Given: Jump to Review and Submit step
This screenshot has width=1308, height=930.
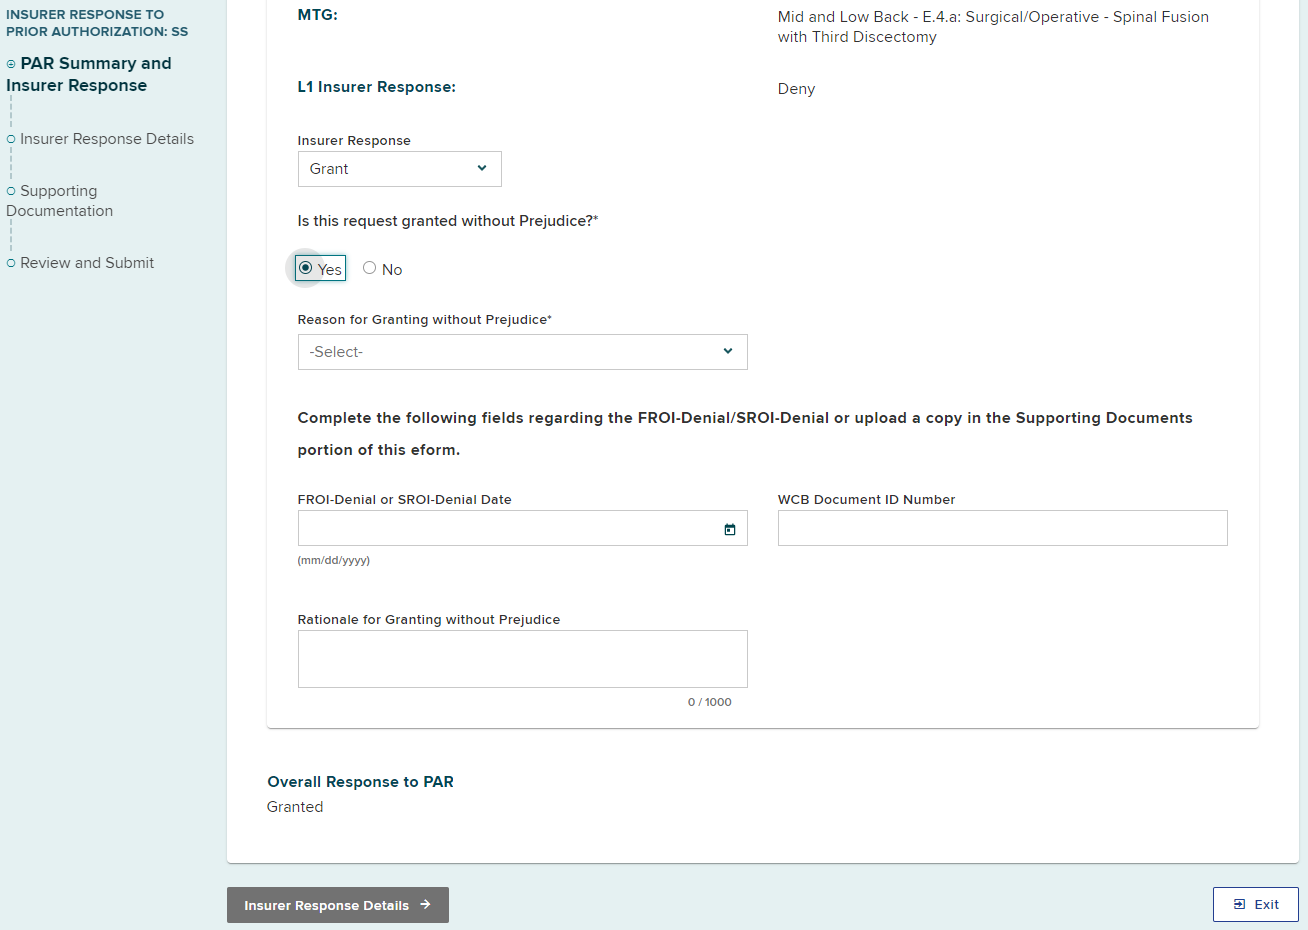Looking at the screenshot, I should point(87,263).
